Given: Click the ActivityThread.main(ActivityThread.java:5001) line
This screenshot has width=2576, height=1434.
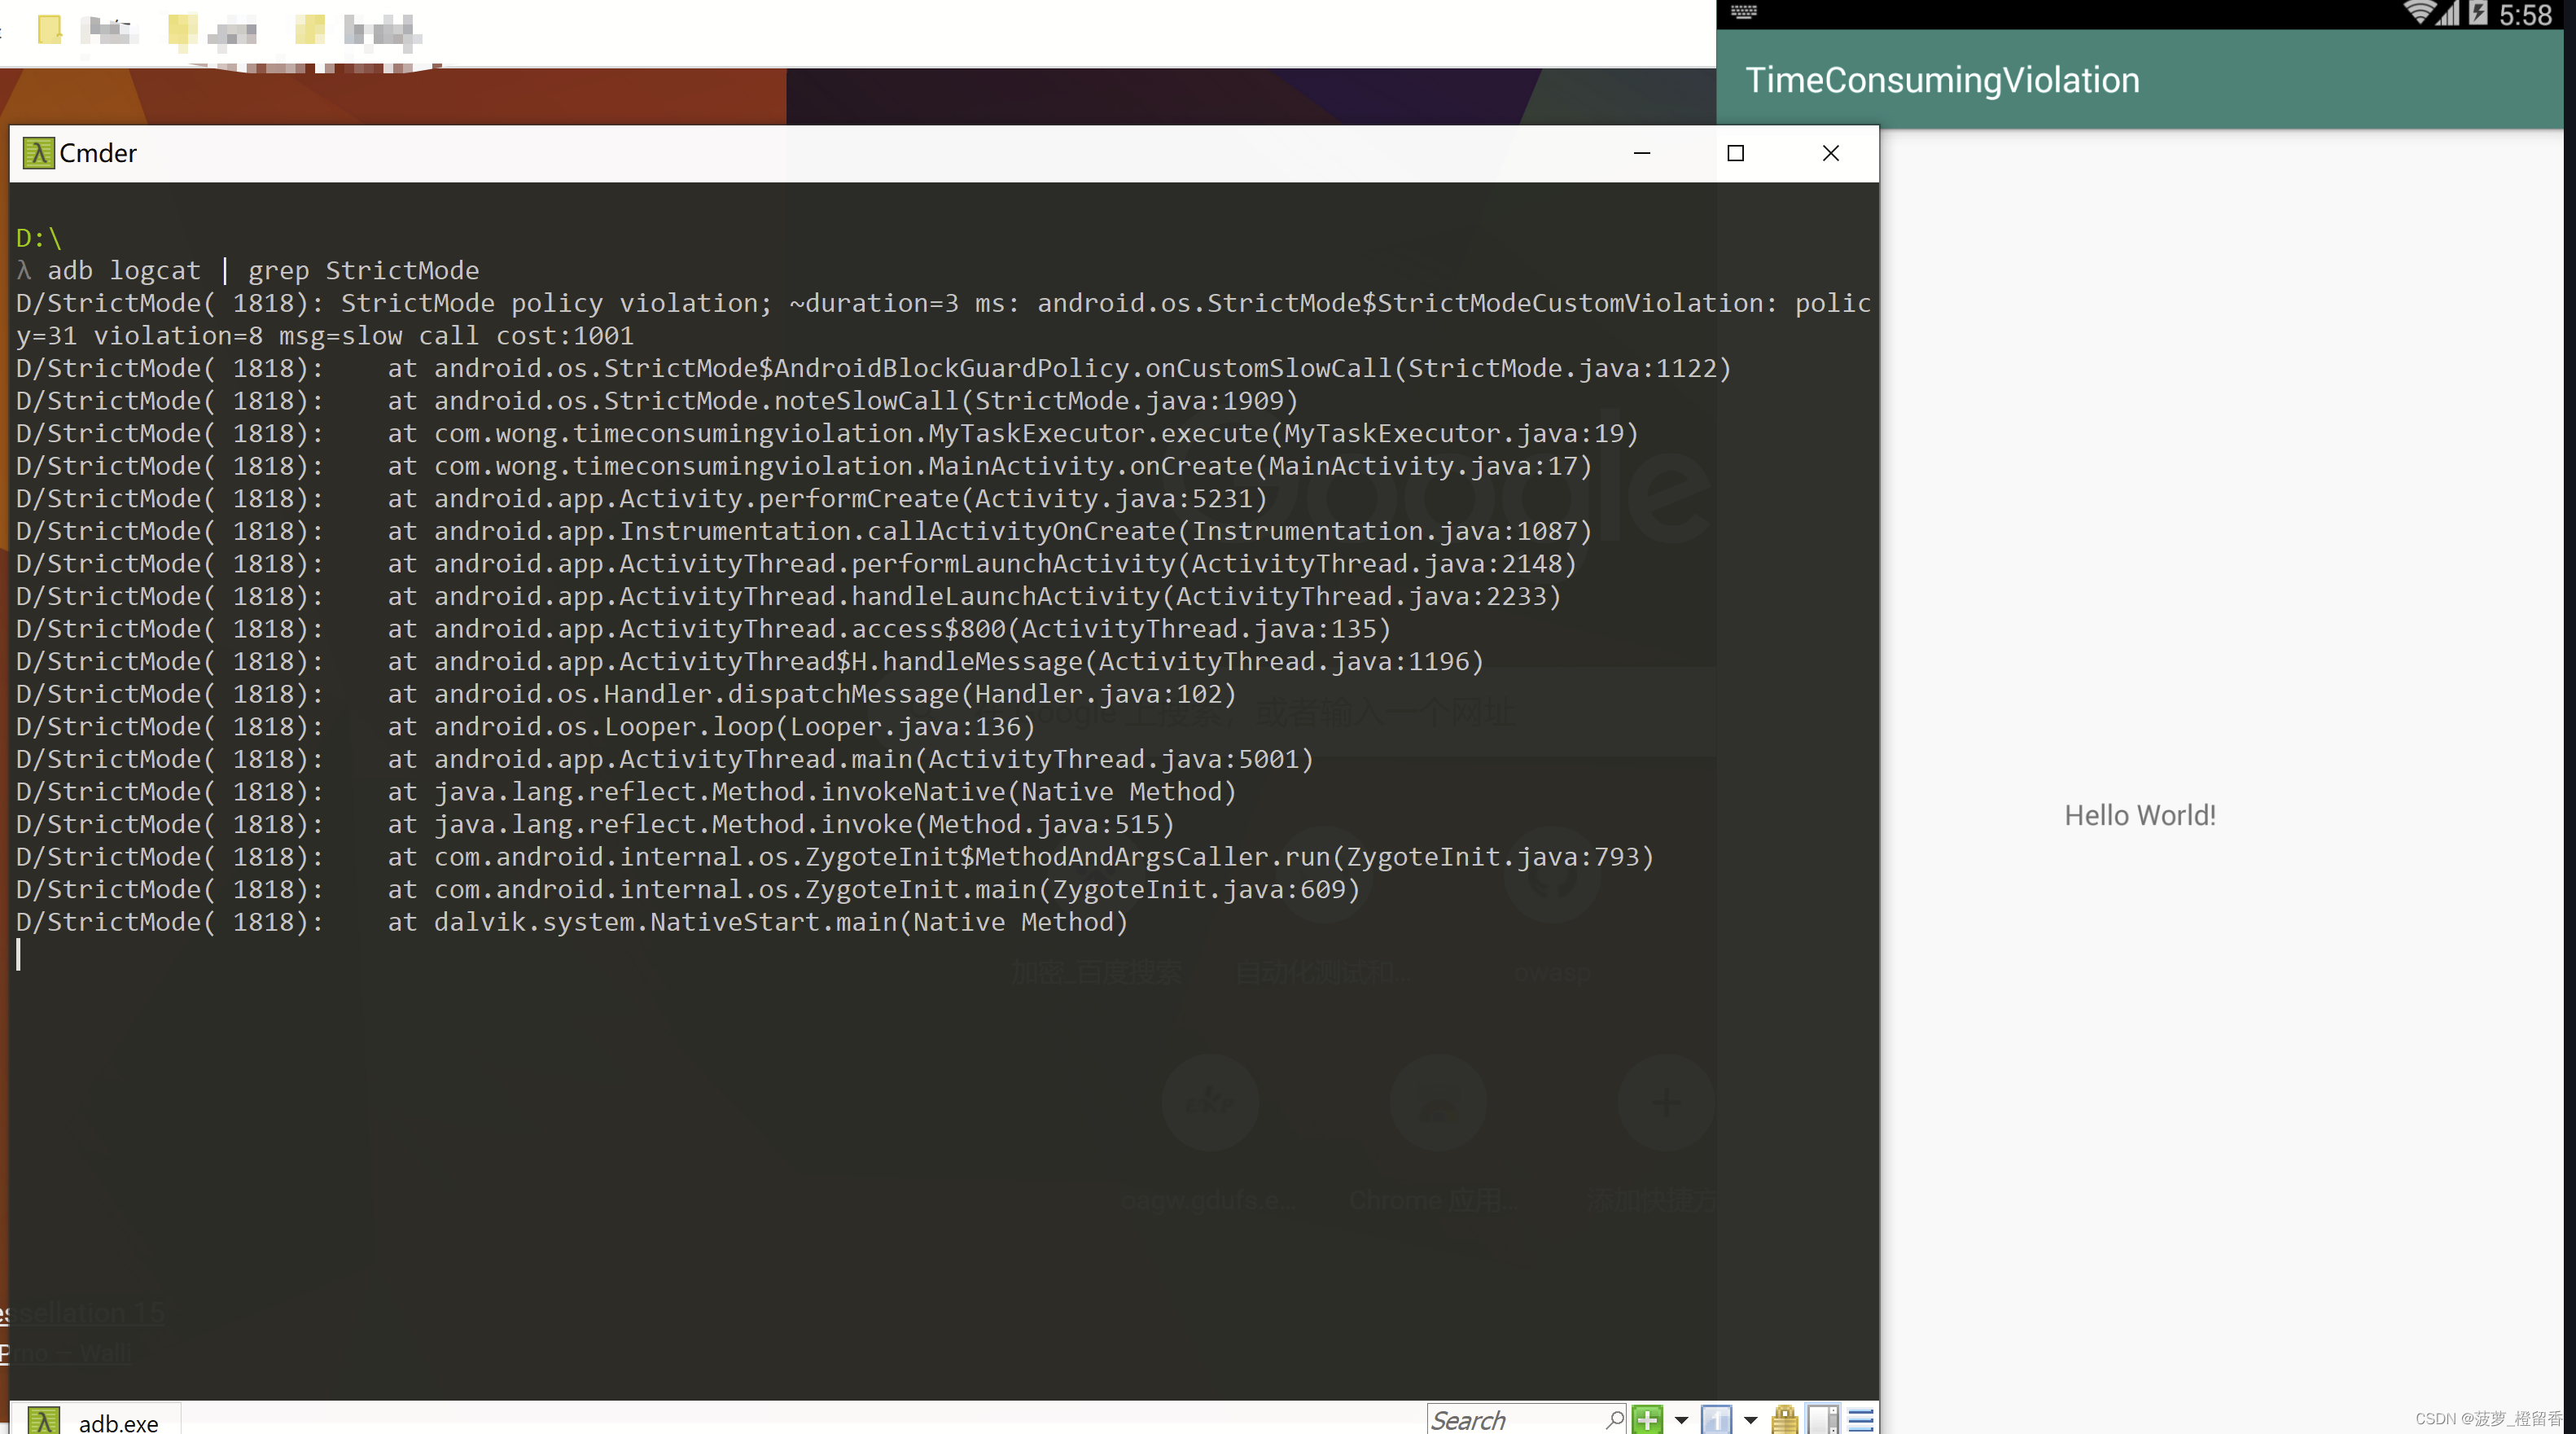Looking at the screenshot, I should pyautogui.click(x=664, y=759).
